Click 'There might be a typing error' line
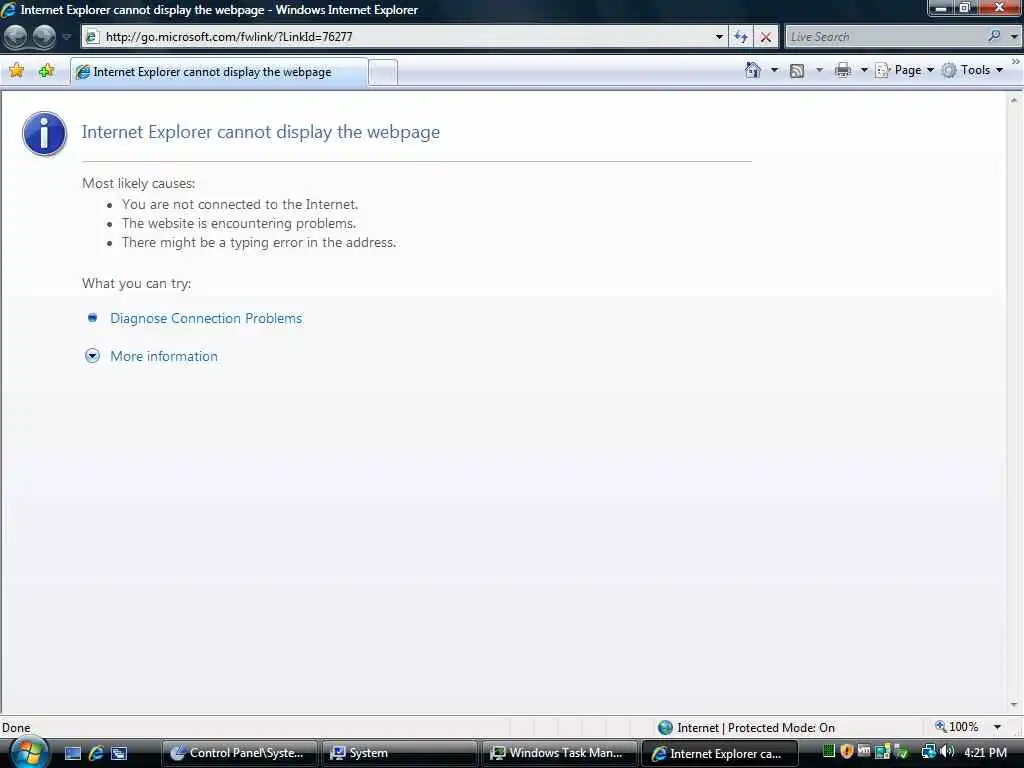1024x768 pixels. (x=259, y=242)
